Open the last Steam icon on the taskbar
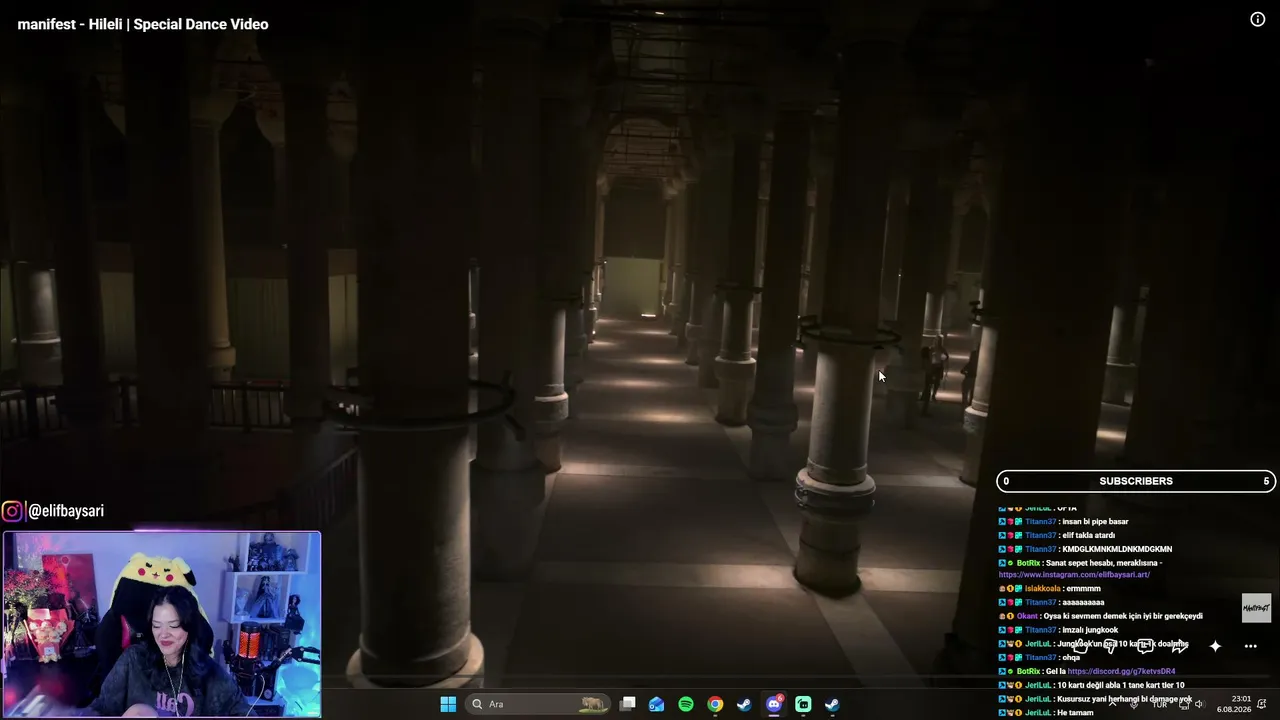The width and height of the screenshot is (1280, 720). [832, 704]
